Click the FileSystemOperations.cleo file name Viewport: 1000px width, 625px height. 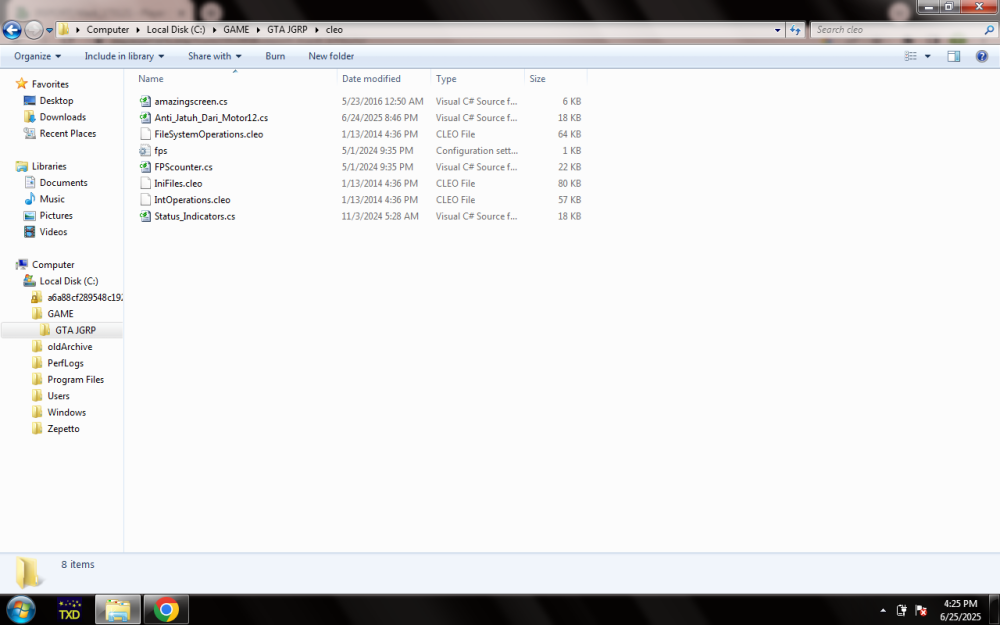(209, 135)
